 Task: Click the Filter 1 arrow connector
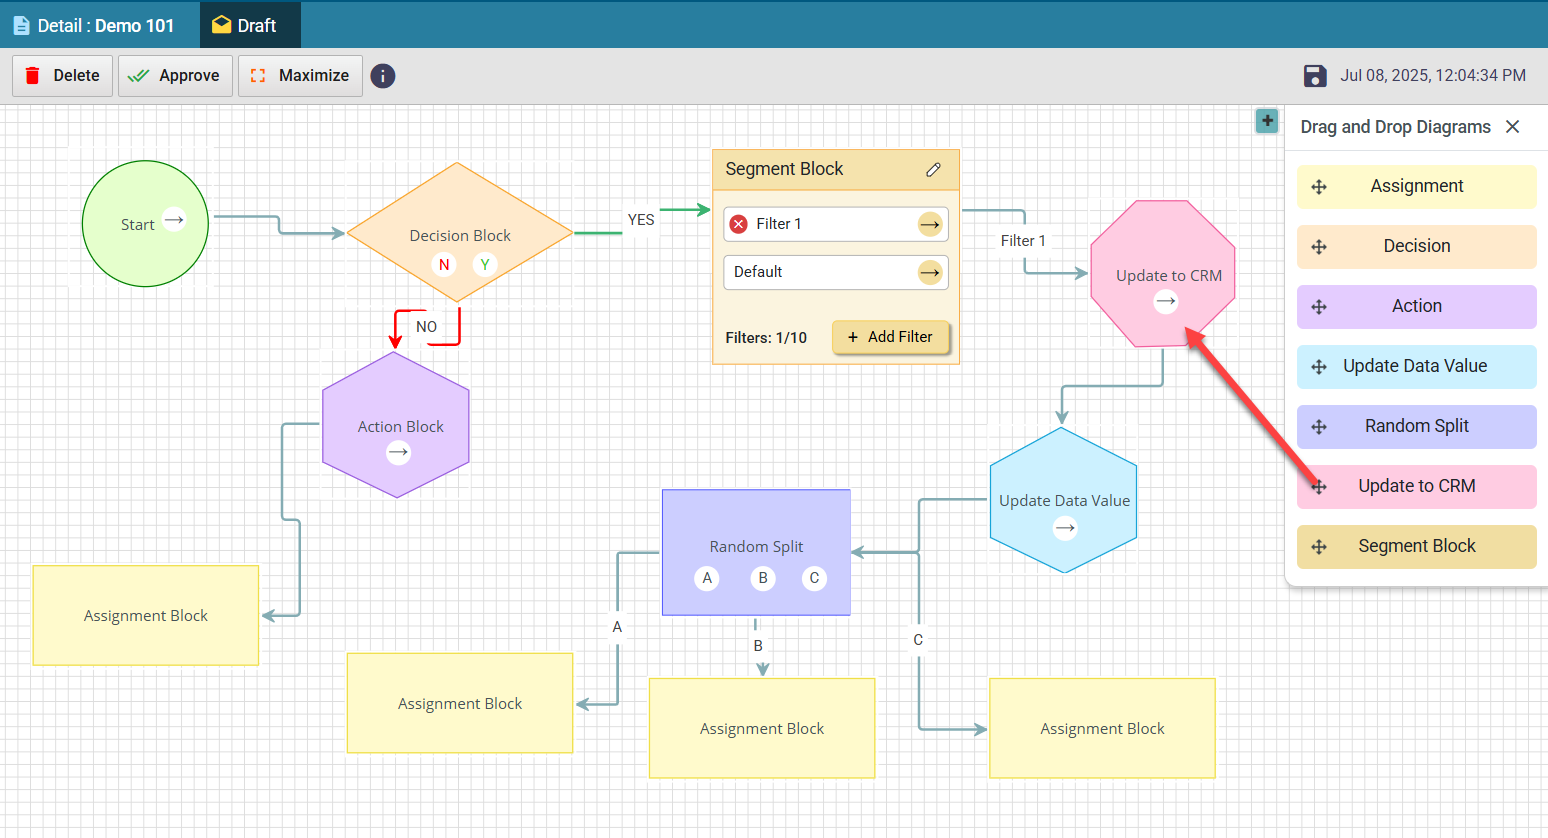[x=930, y=224]
